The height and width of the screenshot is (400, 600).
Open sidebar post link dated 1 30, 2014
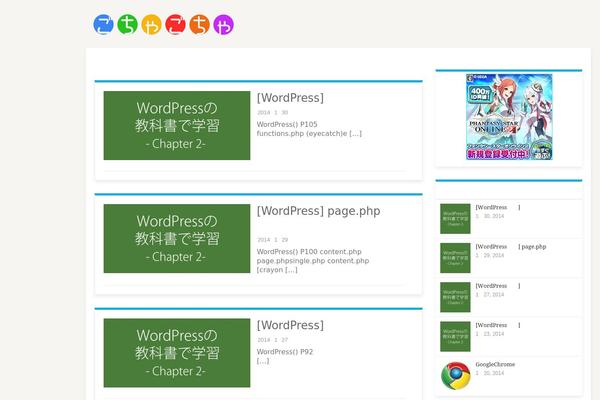498,207
